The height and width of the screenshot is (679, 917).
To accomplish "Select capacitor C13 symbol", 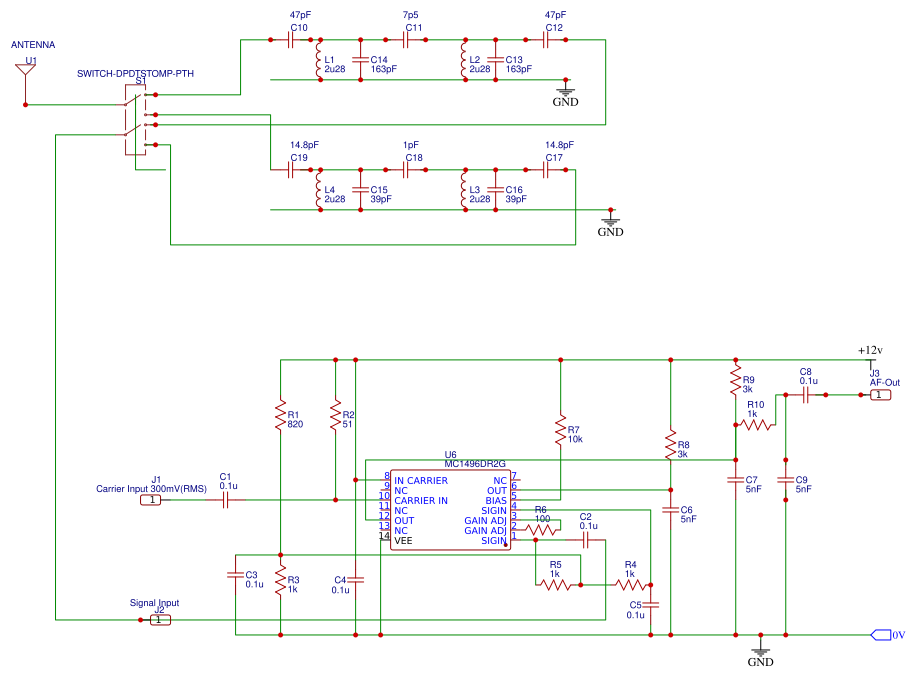I will pyautogui.click(x=495, y=60).
